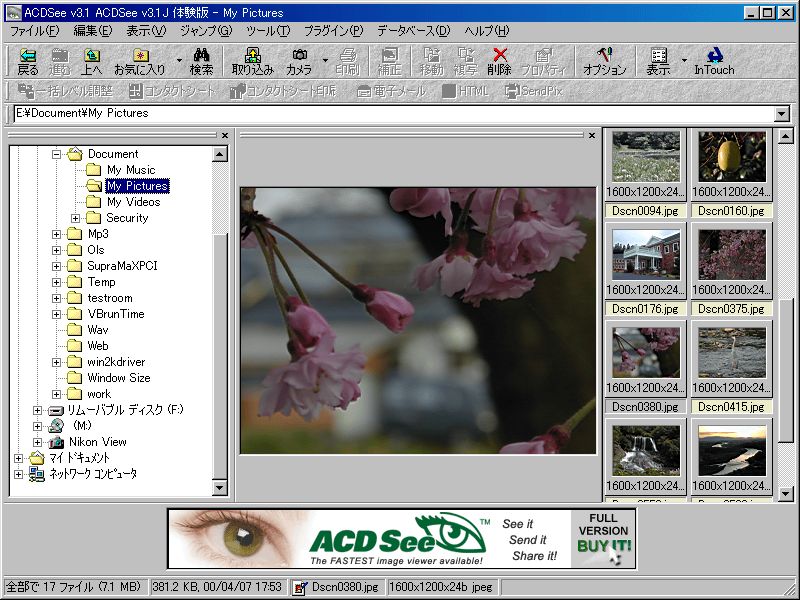
Task: Open the ファイル(F) menu
Action: [34, 31]
